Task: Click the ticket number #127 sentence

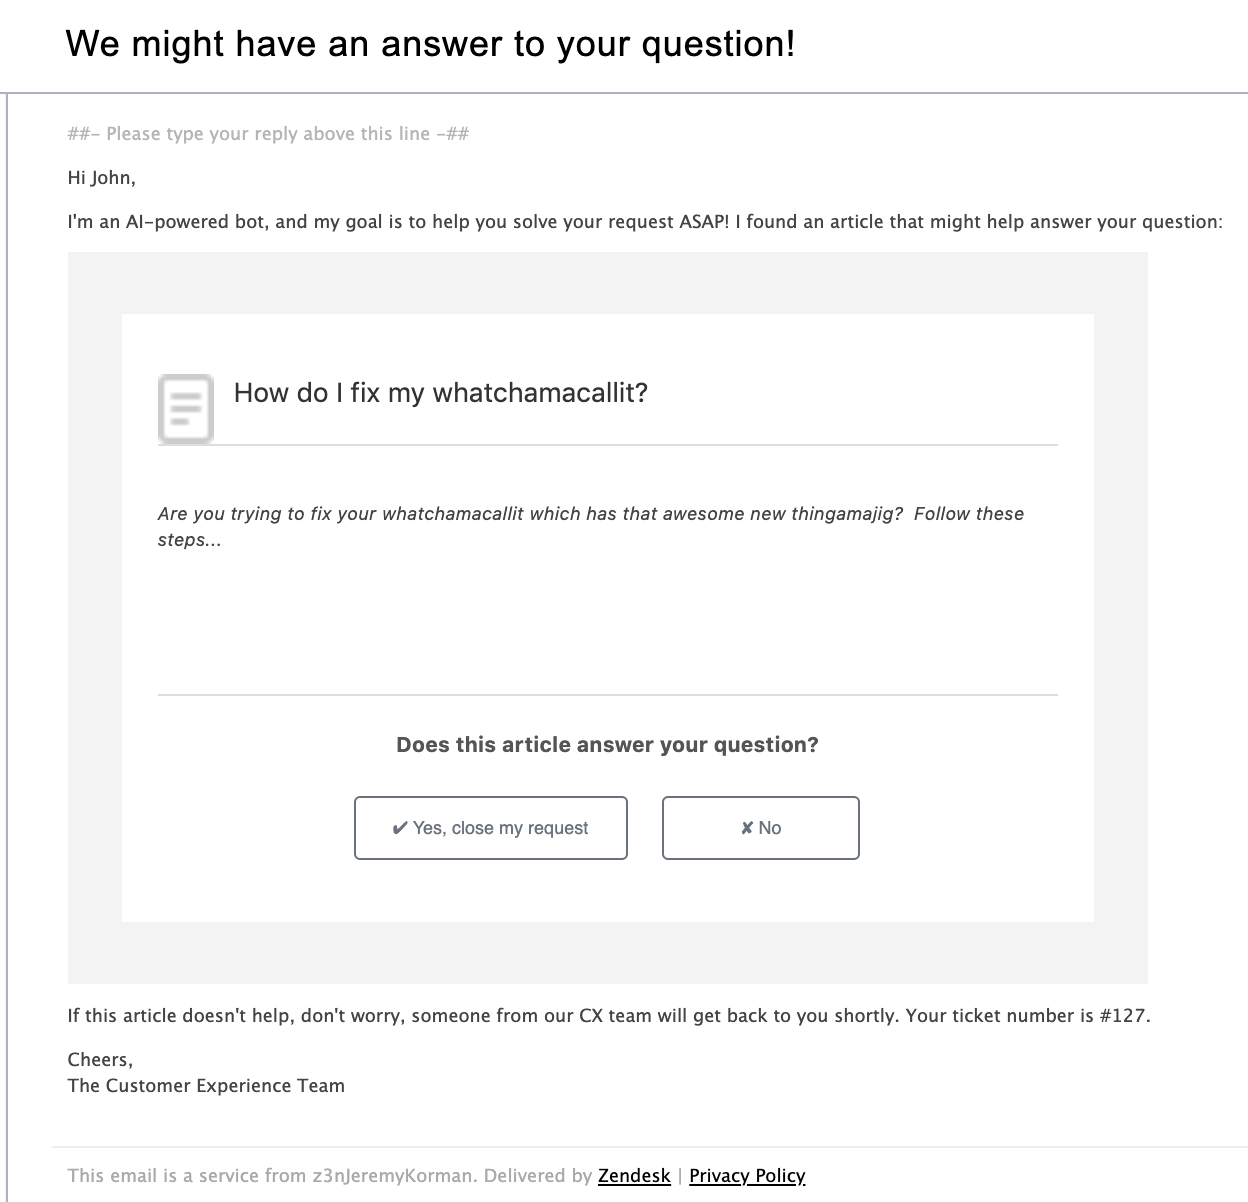Action: point(609,1016)
